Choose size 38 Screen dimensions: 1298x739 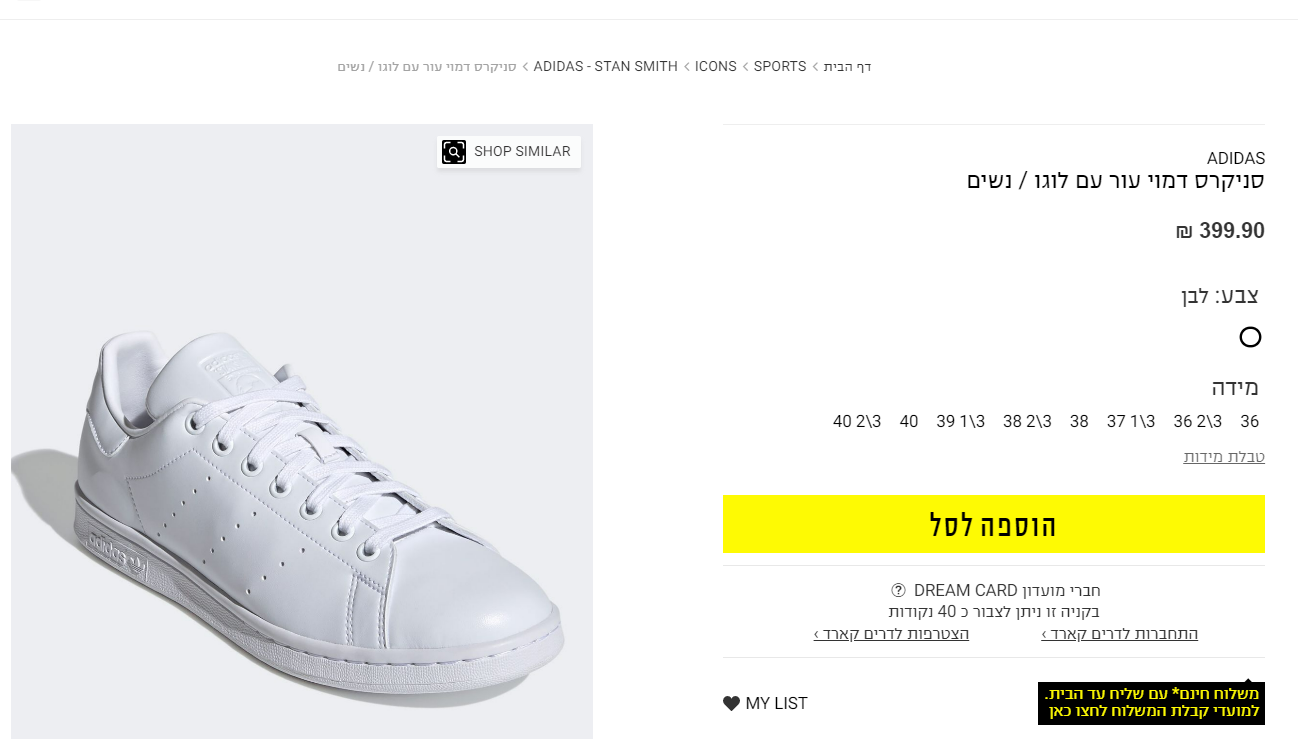pyautogui.click(x=1079, y=422)
